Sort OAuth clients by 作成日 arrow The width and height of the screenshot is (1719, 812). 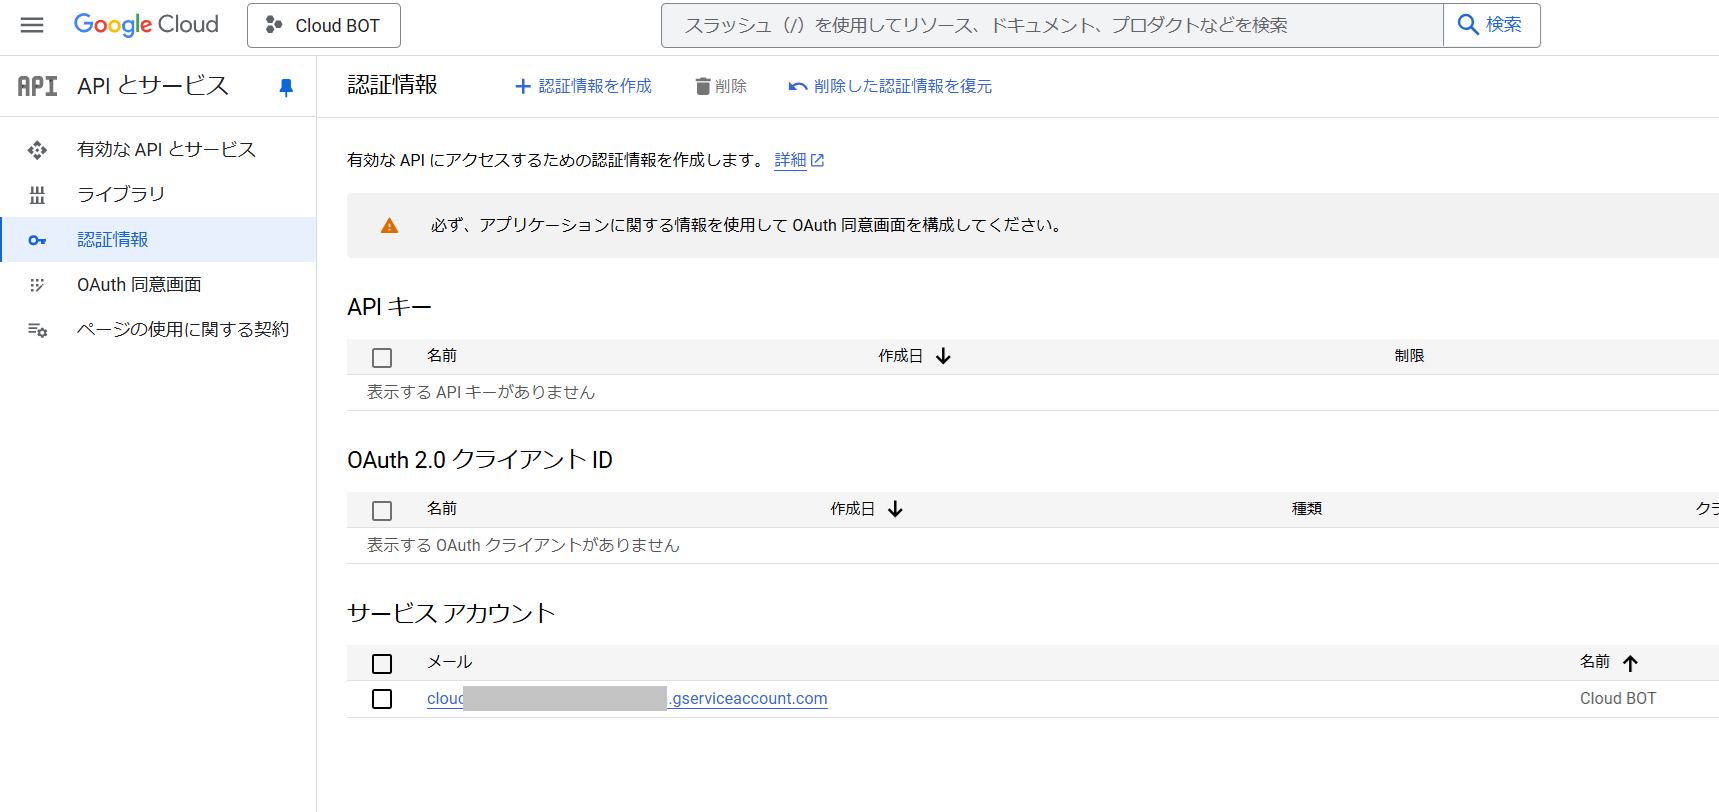[x=895, y=509]
